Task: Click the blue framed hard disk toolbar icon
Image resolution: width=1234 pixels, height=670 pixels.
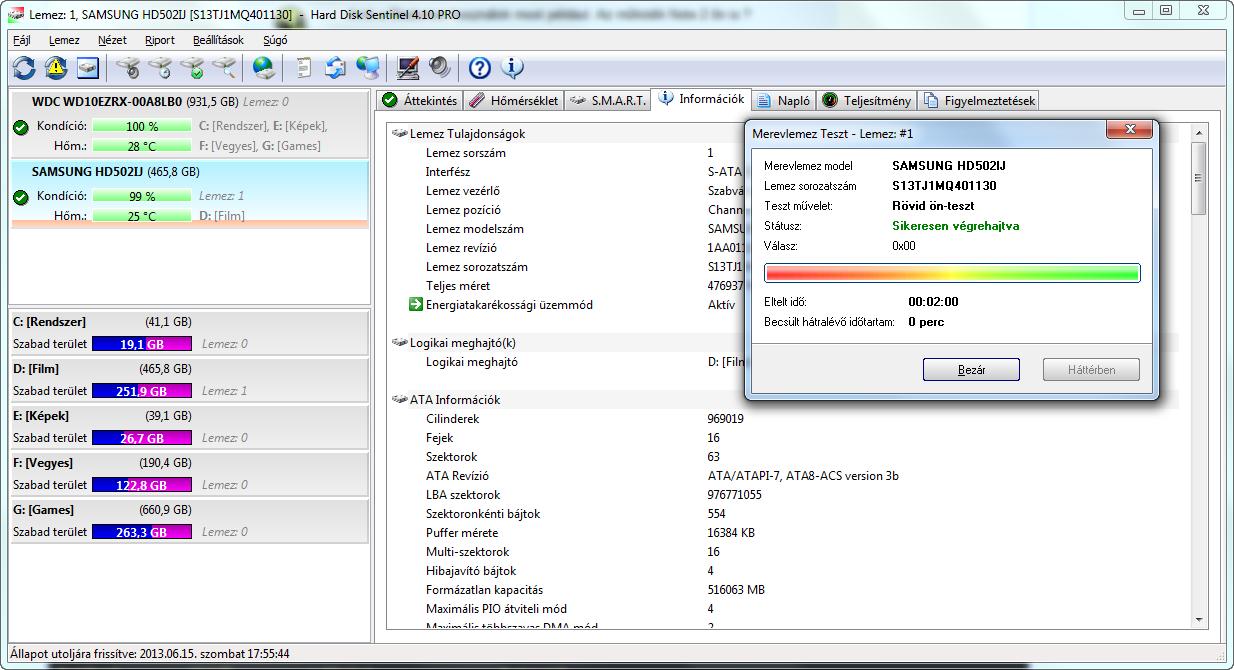Action: pos(89,68)
